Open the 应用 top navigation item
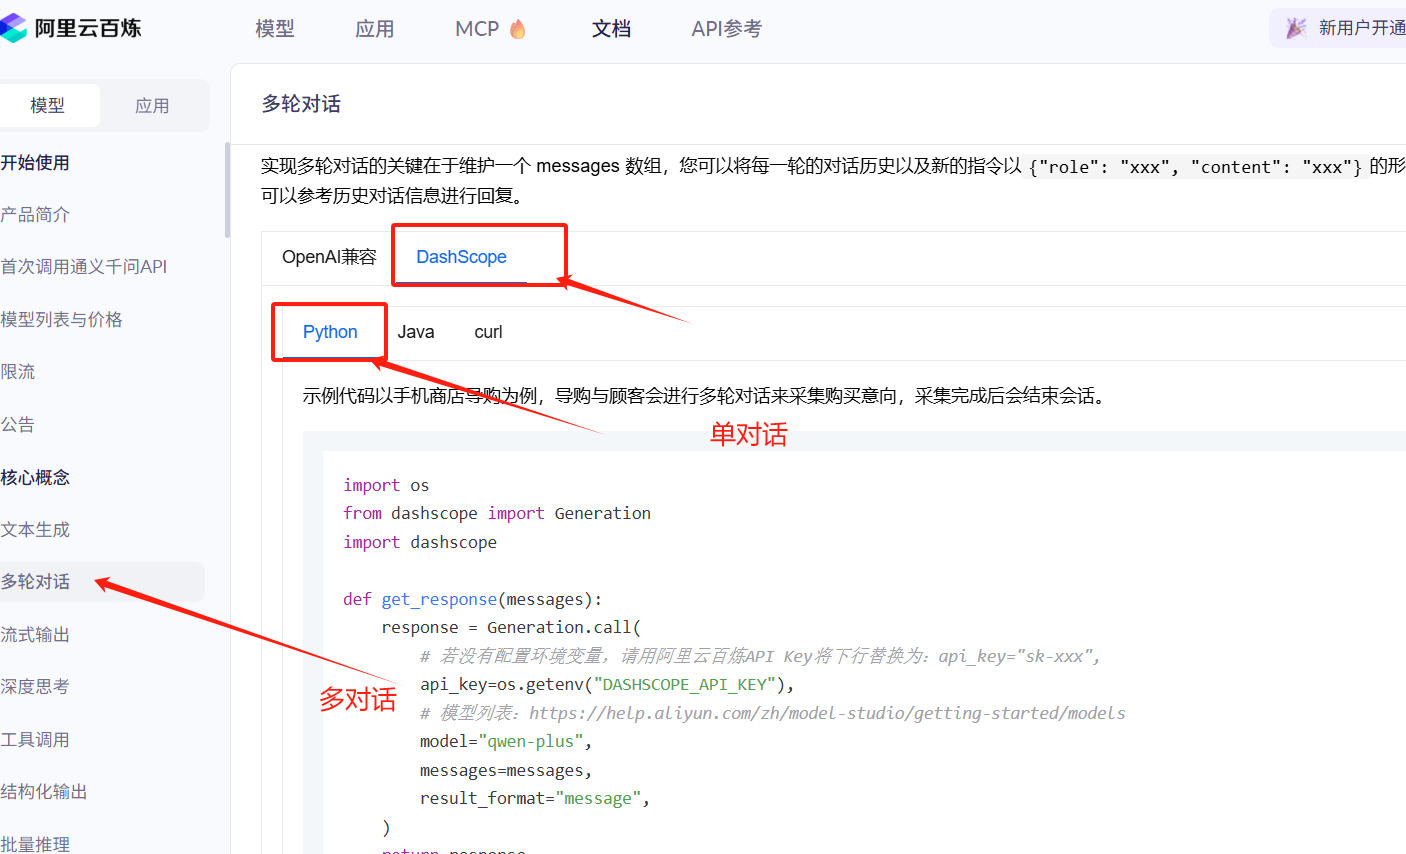The image size is (1406, 854). 375,29
